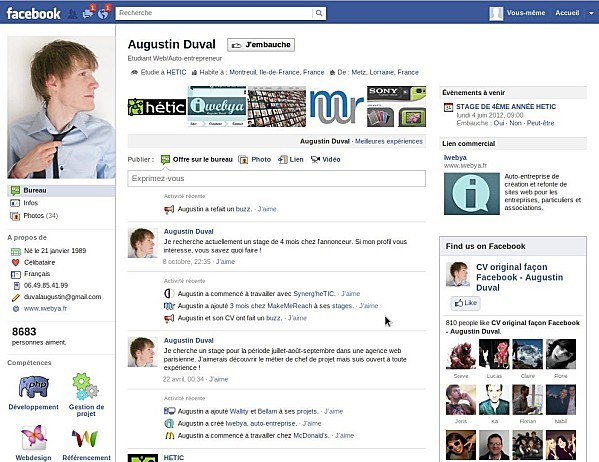Open the SynergheTIC link
The width and height of the screenshot is (599, 462).
314,293
